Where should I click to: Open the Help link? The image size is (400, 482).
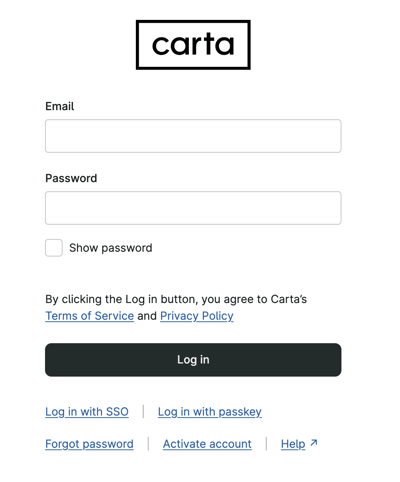(293, 444)
